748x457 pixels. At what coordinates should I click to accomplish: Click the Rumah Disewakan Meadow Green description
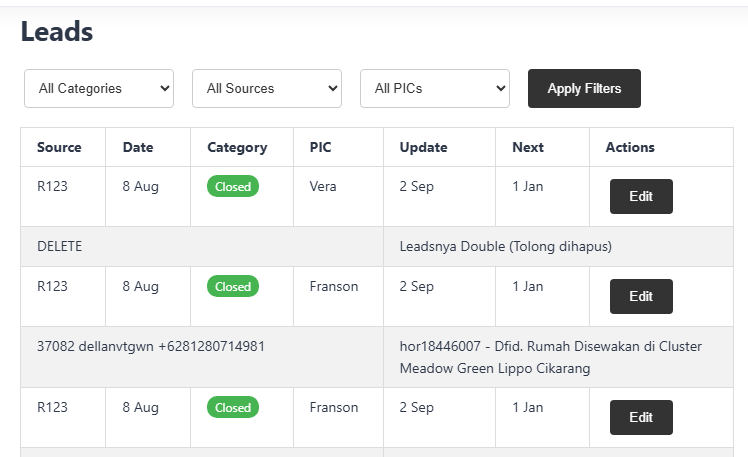tap(550, 357)
